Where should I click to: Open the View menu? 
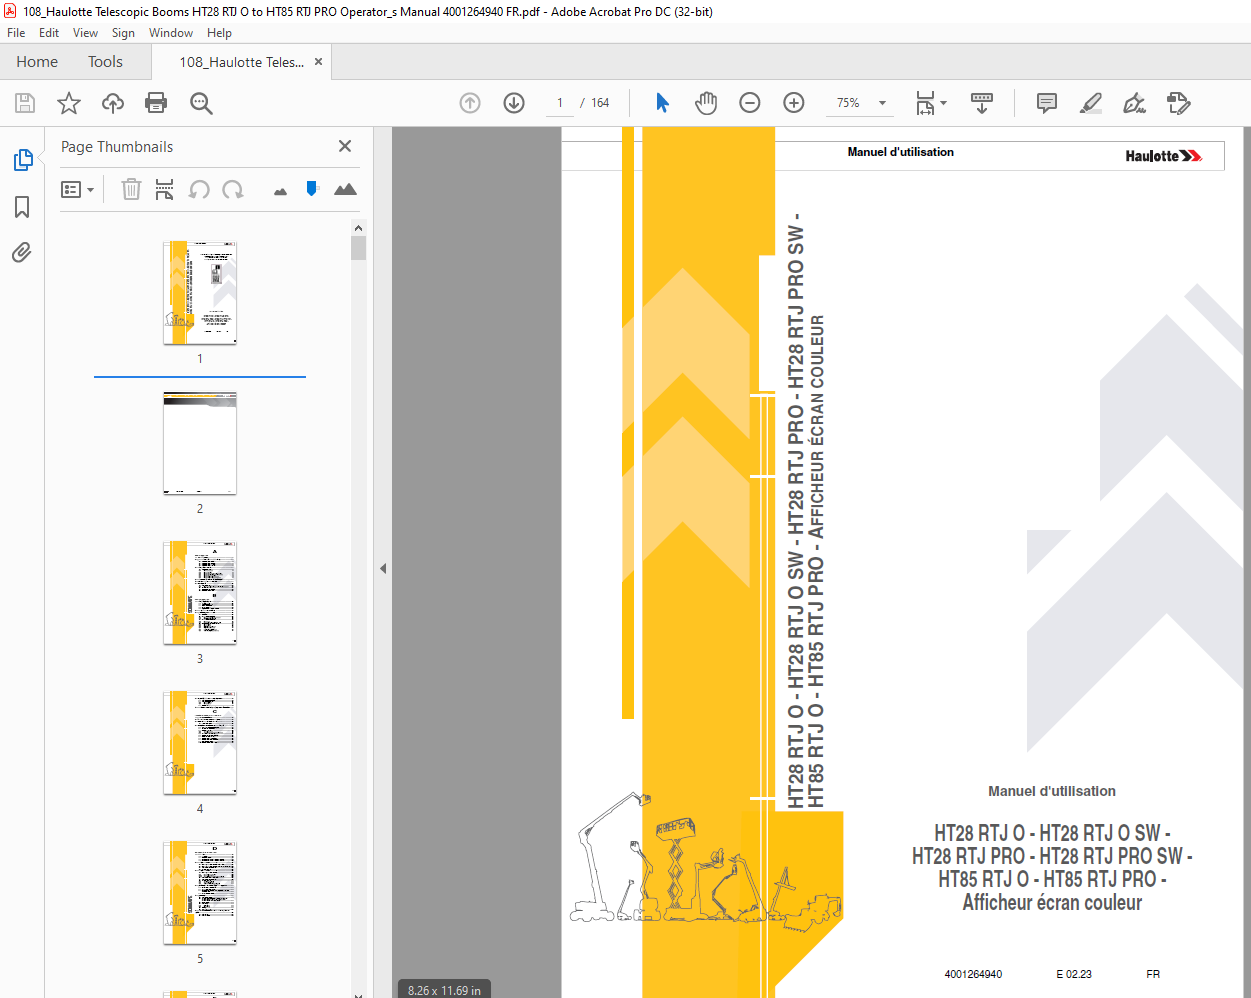coord(85,33)
